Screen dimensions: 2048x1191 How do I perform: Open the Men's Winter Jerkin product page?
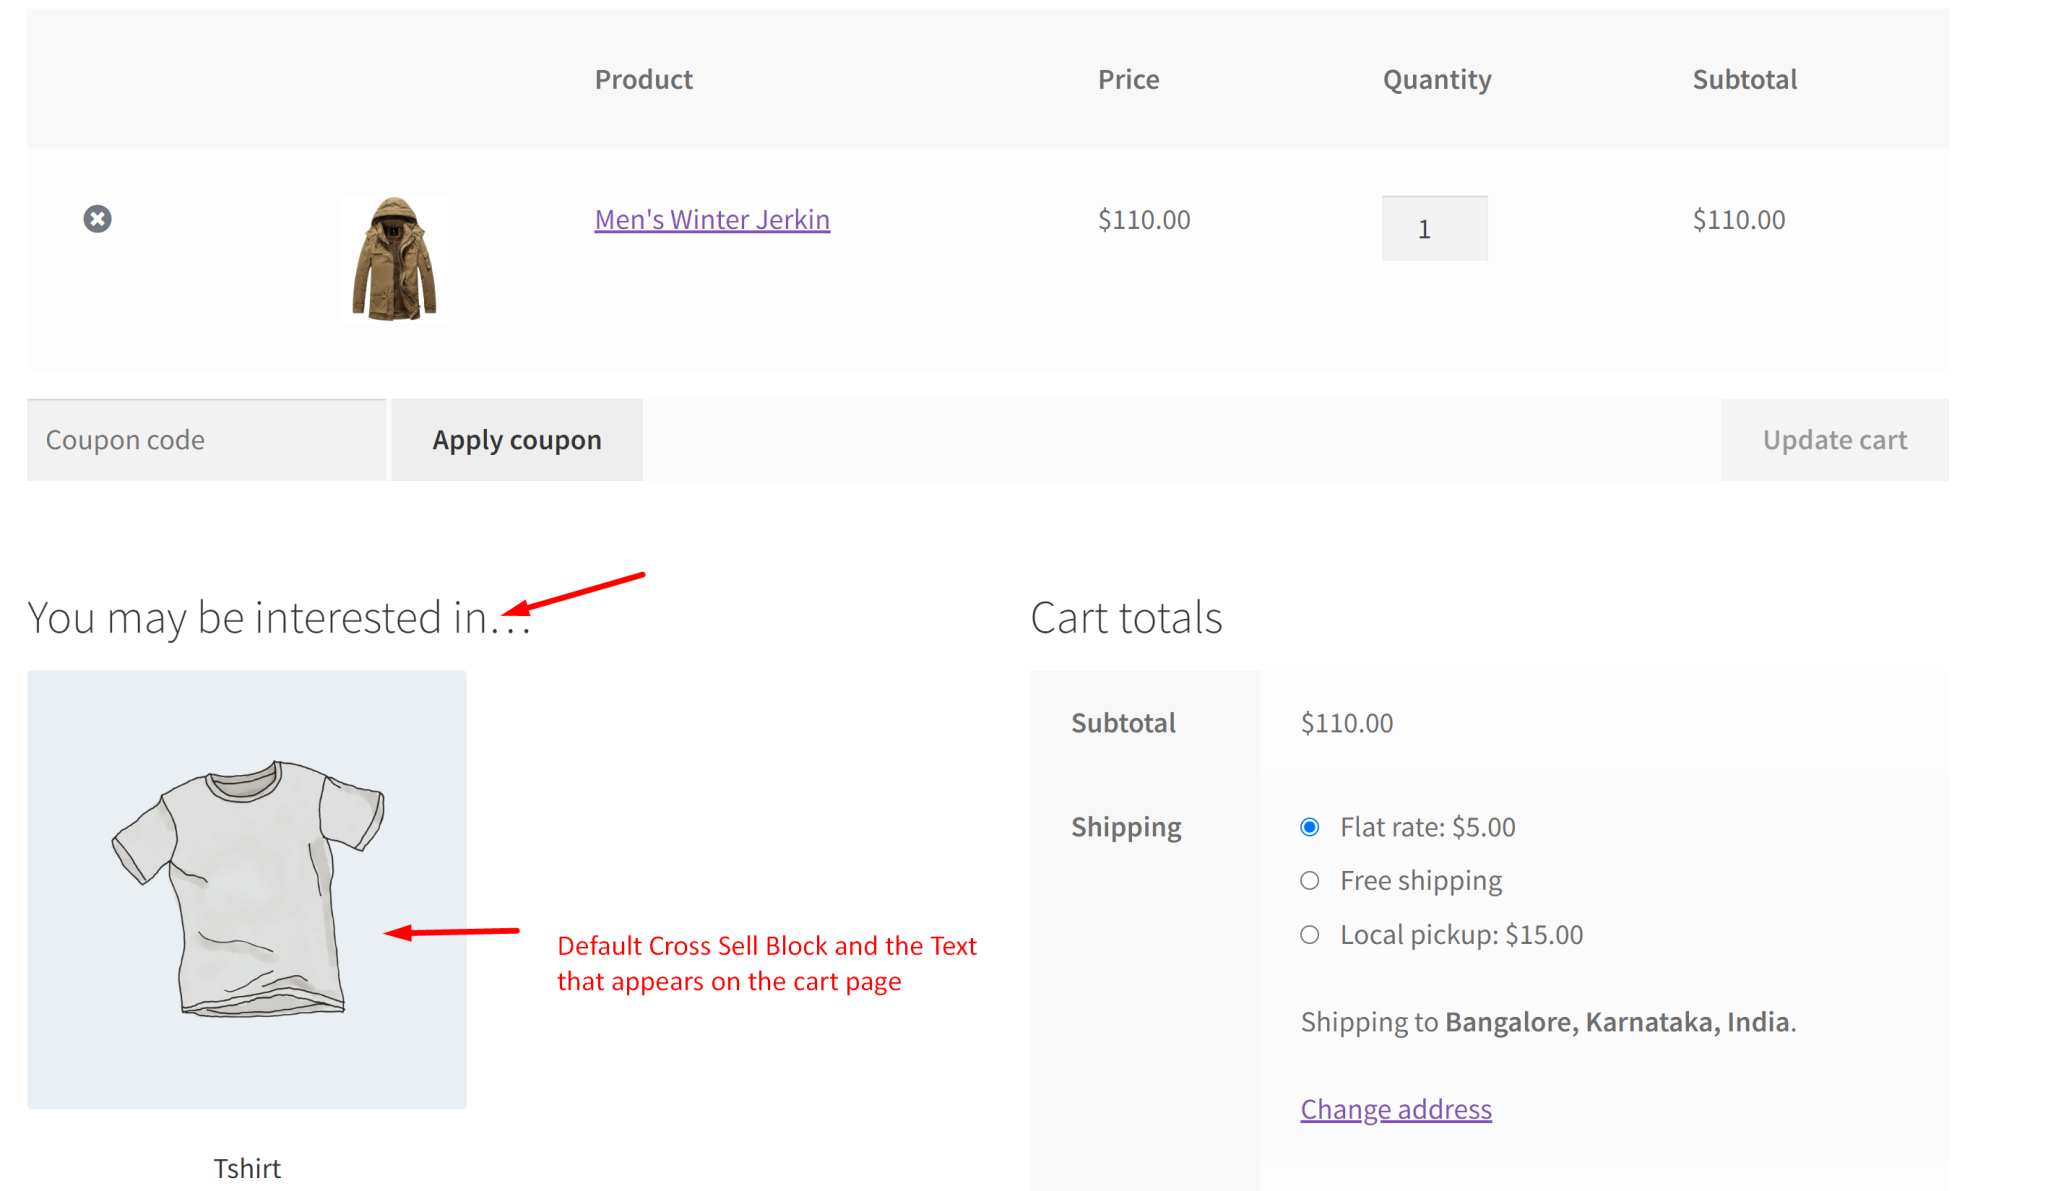tap(711, 219)
